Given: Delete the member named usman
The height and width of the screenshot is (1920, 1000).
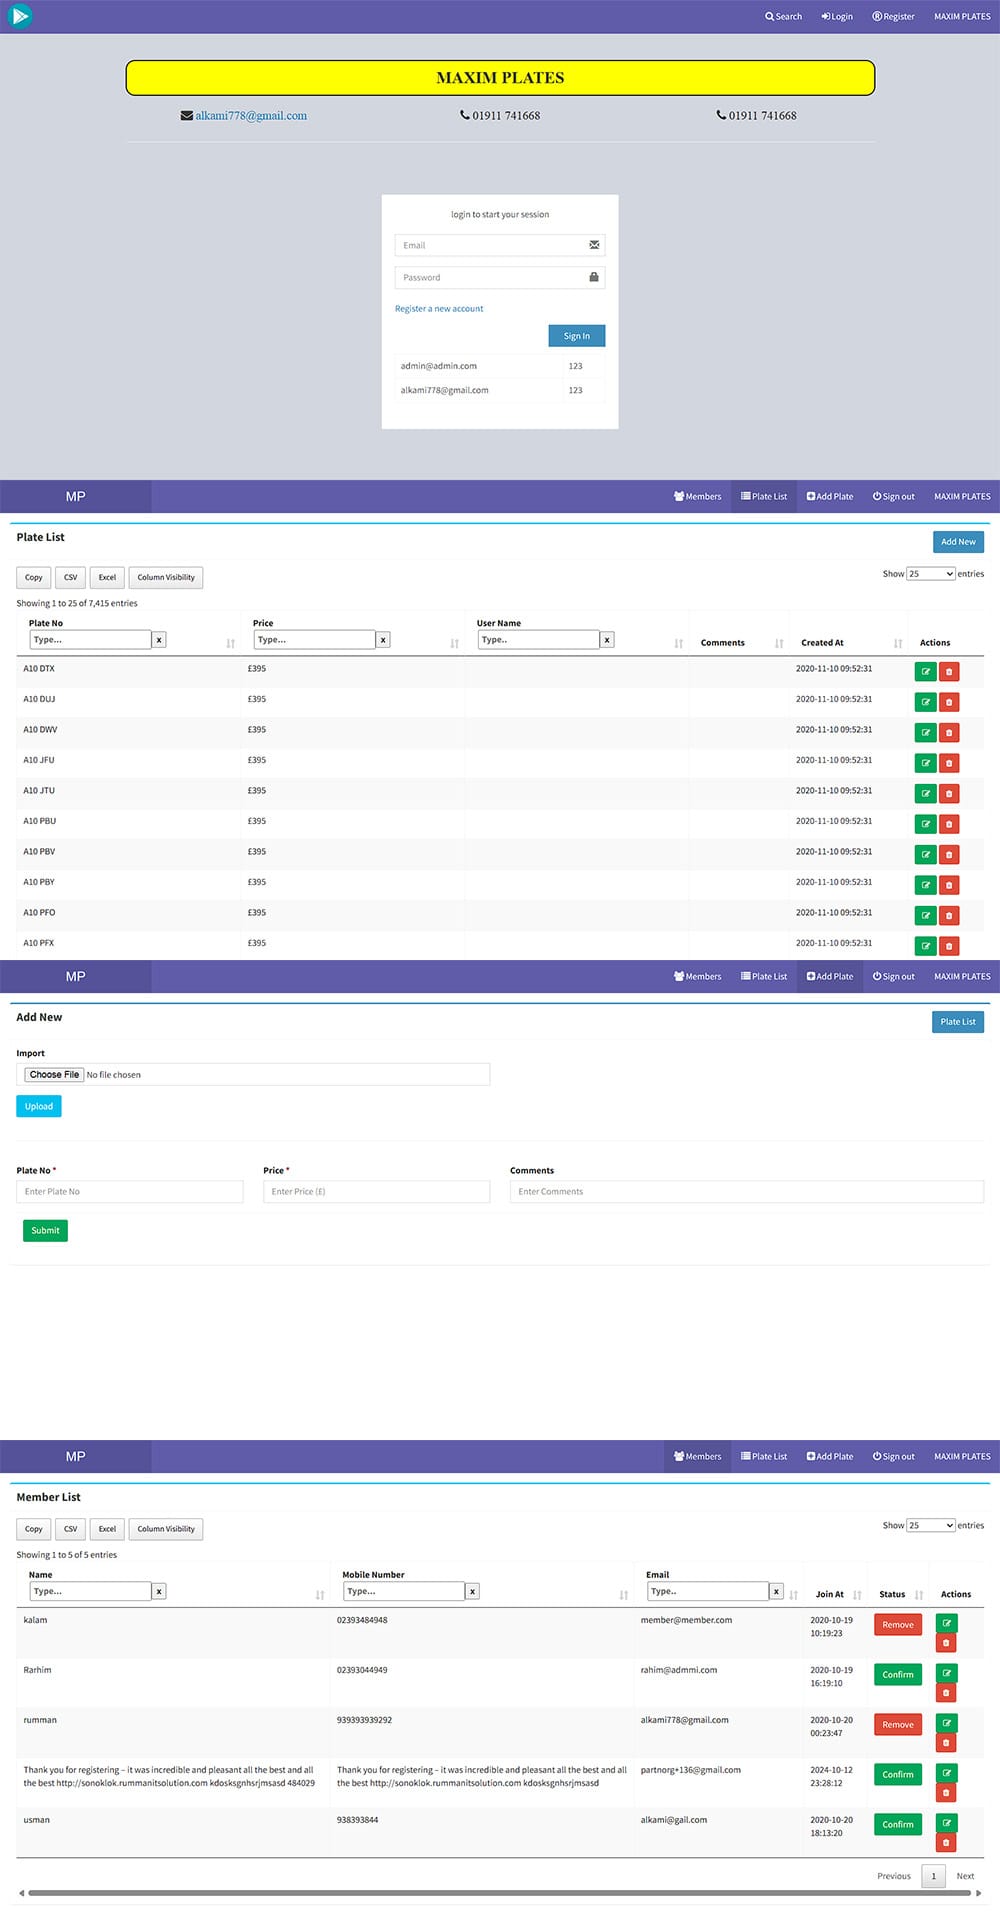Looking at the screenshot, I should pyautogui.click(x=946, y=1842).
